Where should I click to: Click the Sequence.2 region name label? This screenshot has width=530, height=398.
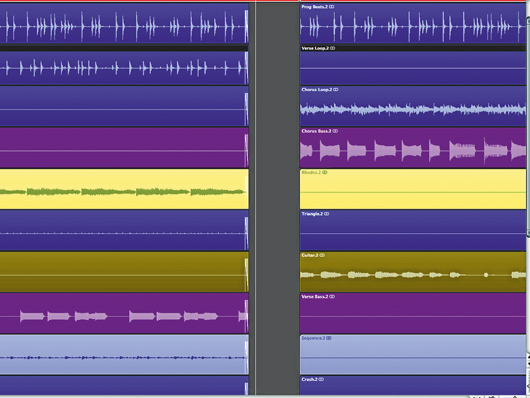coord(313,338)
